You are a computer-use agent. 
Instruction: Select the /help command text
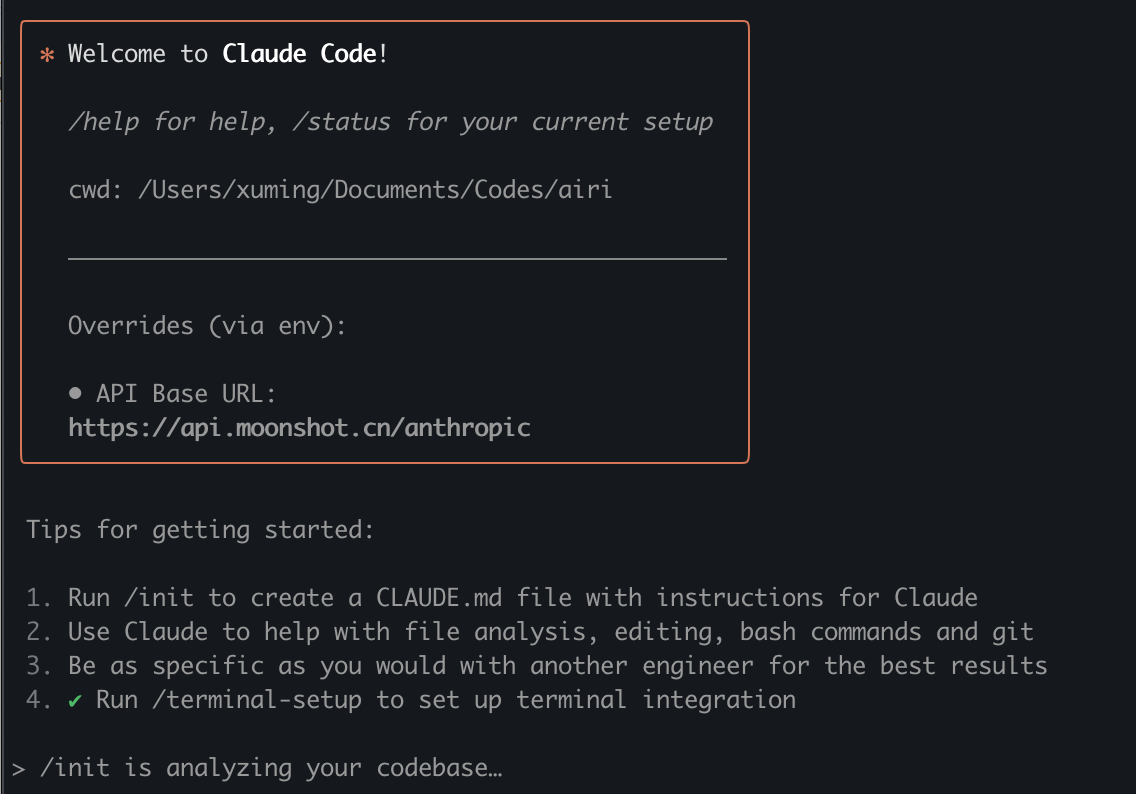[x=103, y=122]
